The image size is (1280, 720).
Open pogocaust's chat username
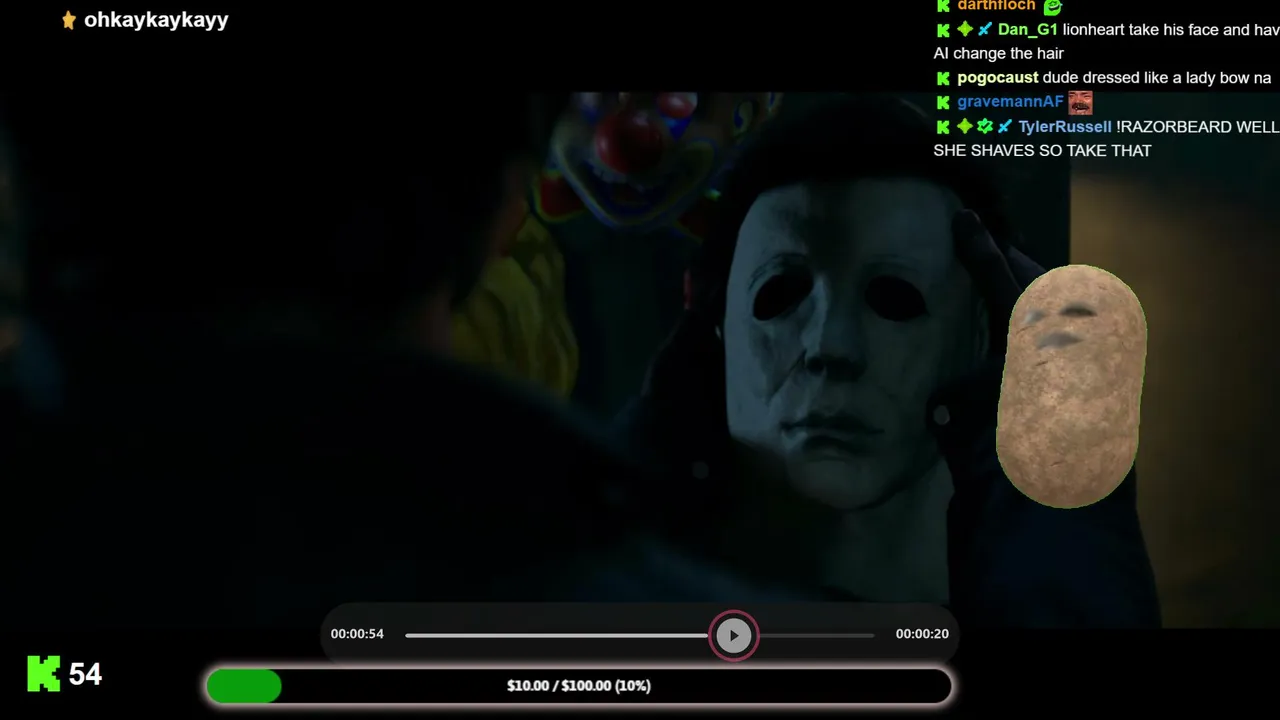point(998,78)
